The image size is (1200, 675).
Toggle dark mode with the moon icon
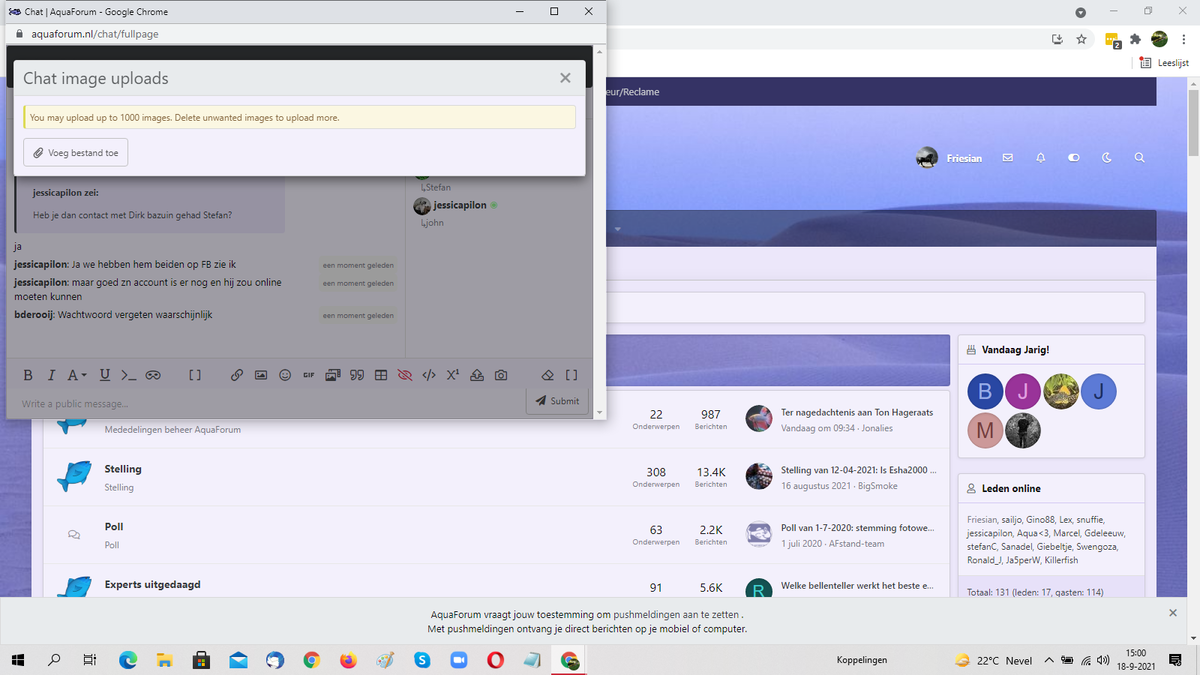(1107, 158)
